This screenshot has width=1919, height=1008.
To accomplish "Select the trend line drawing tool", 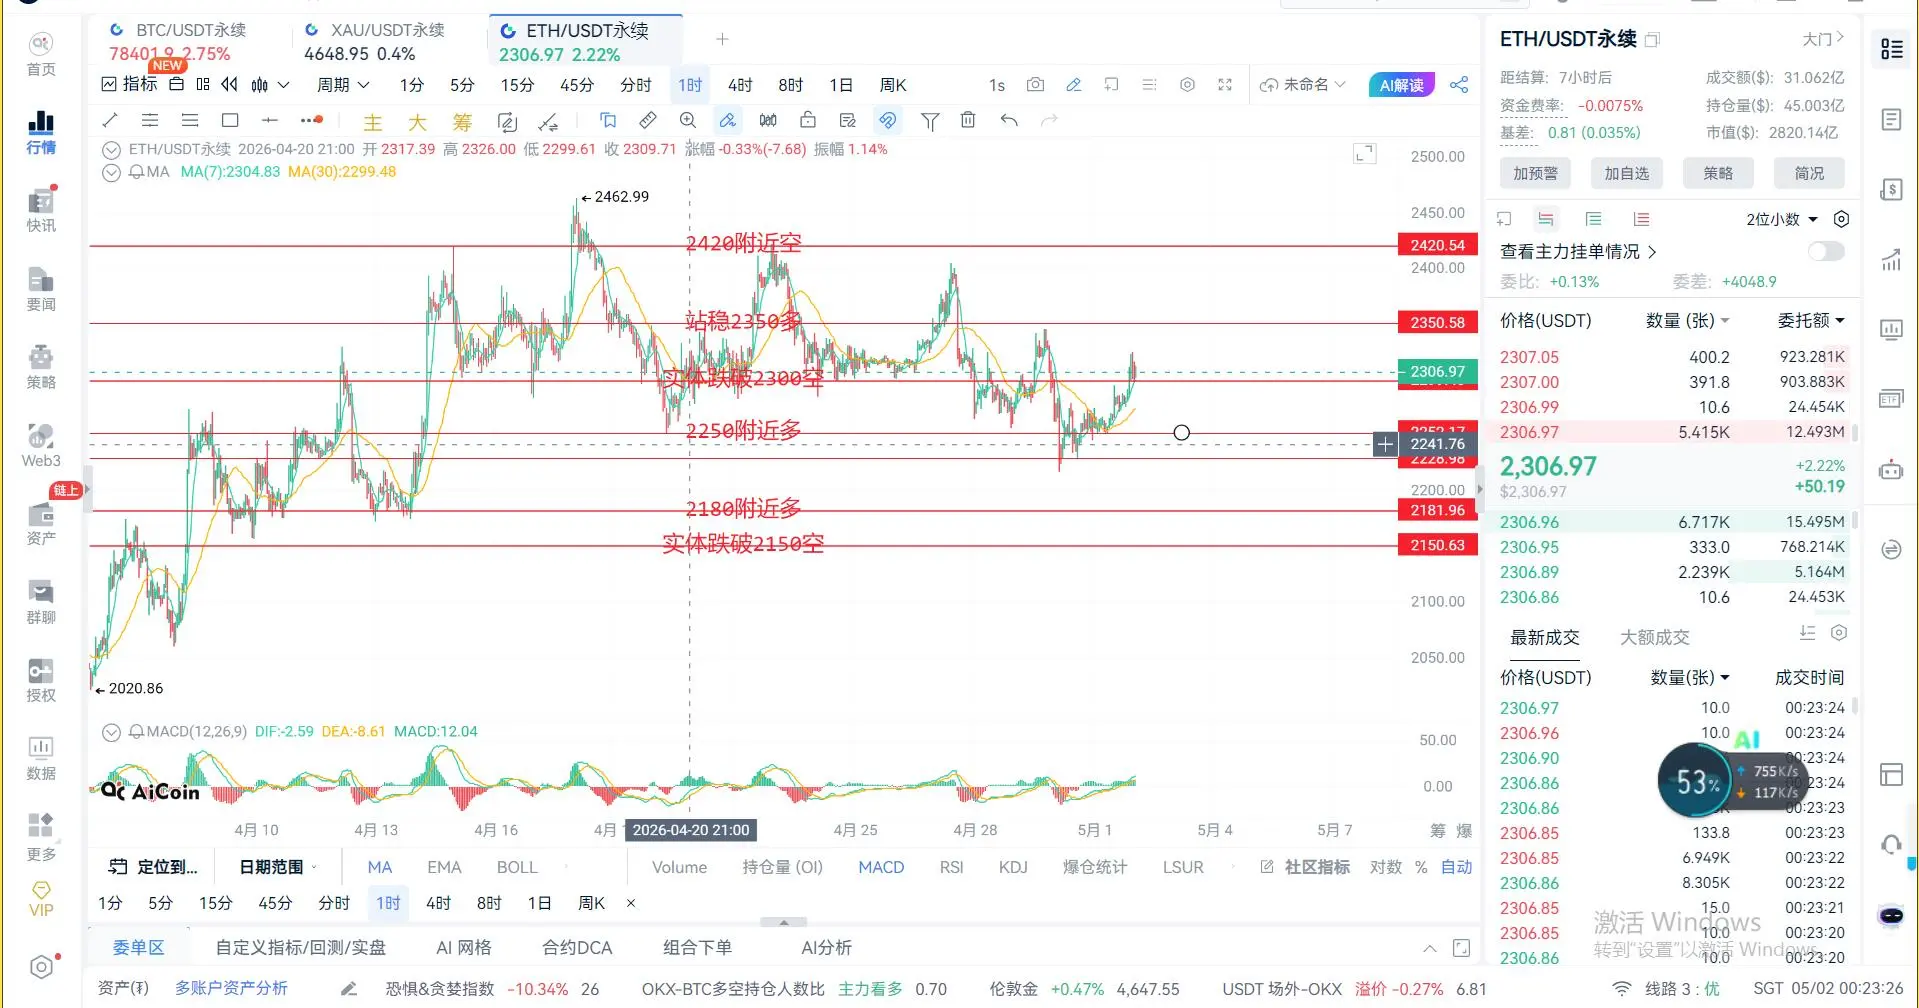I will tap(110, 121).
